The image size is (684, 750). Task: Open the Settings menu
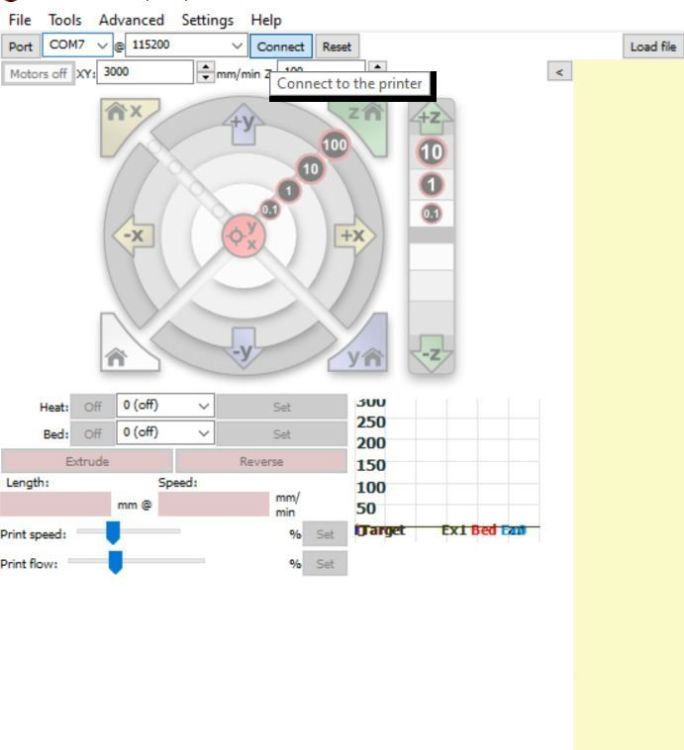pyautogui.click(x=208, y=20)
